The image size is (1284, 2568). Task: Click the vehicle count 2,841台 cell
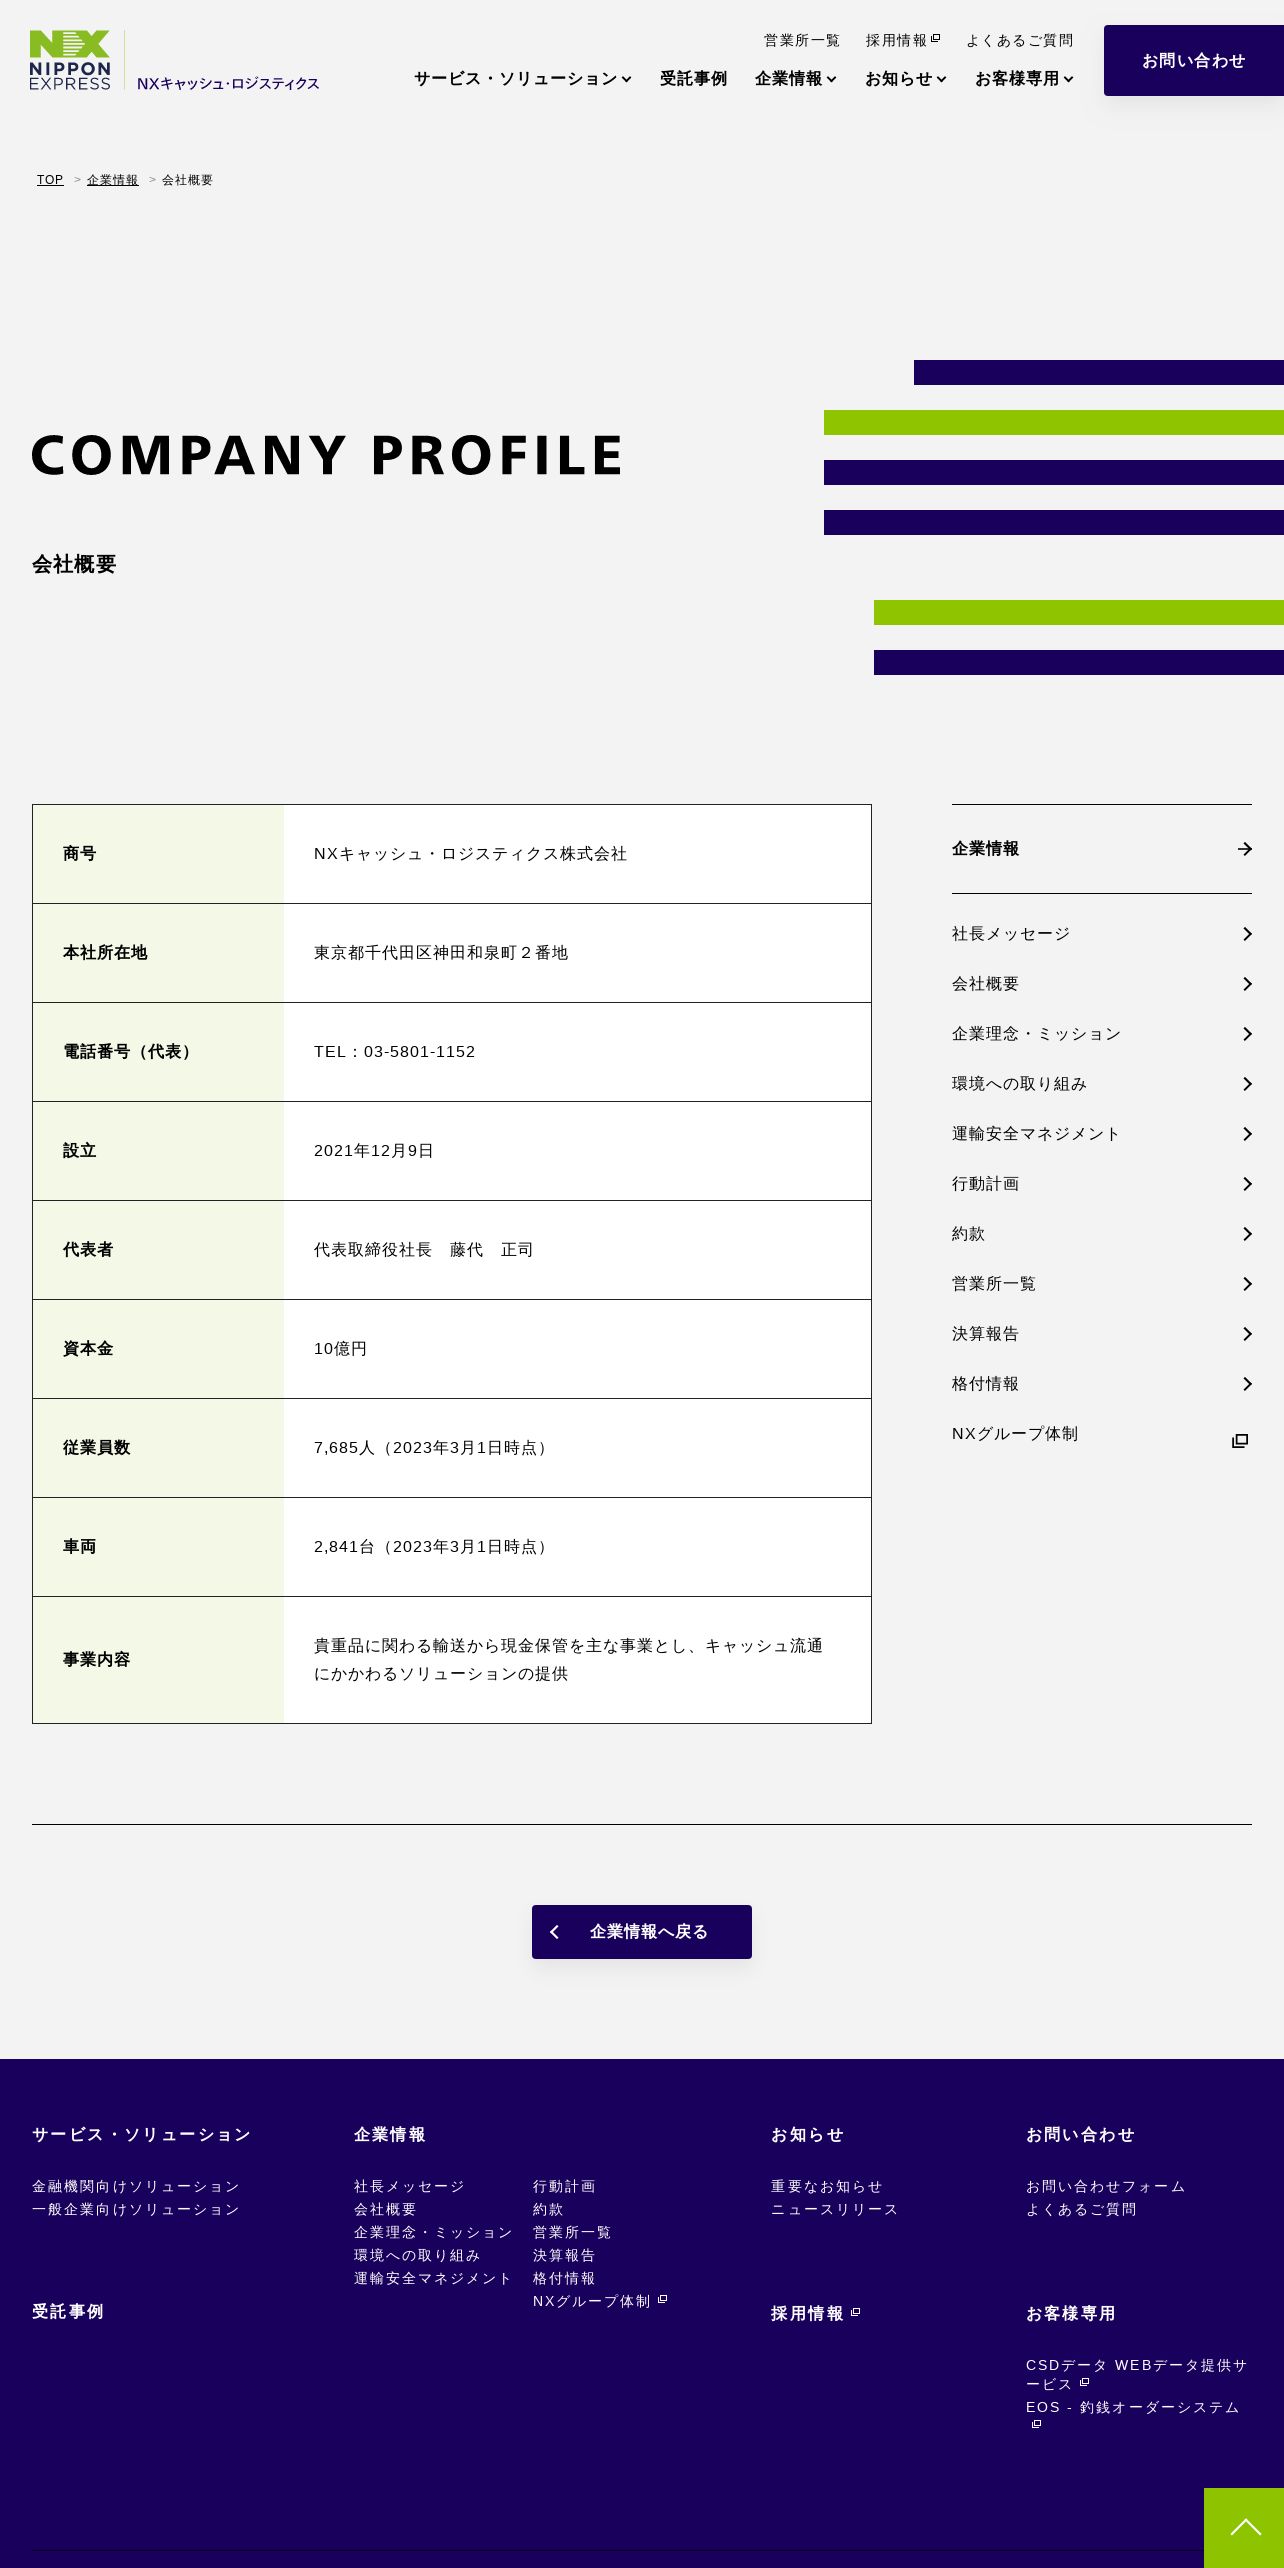tap(433, 1547)
